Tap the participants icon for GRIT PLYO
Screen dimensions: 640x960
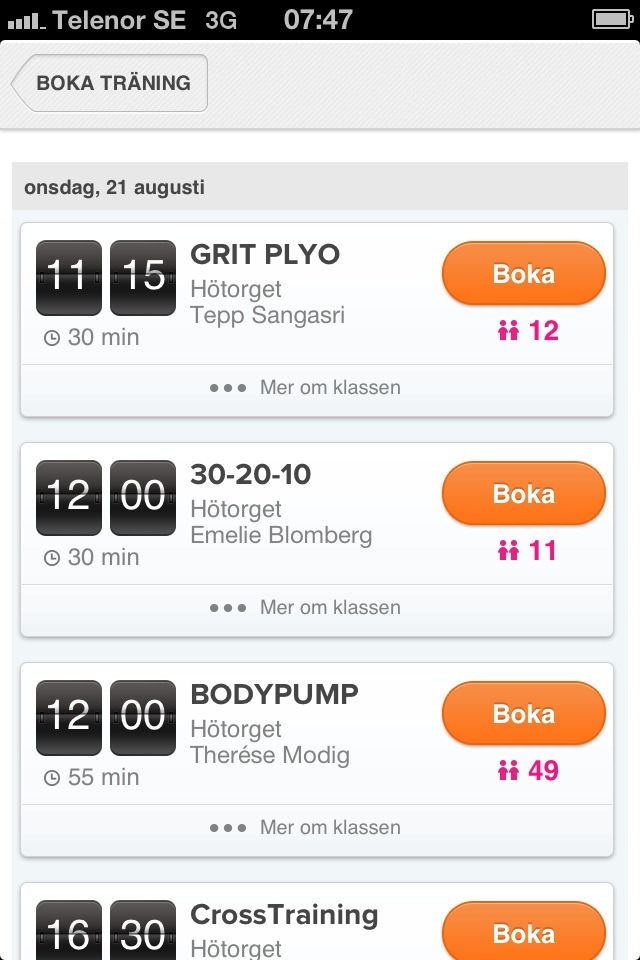(x=508, y=331)
